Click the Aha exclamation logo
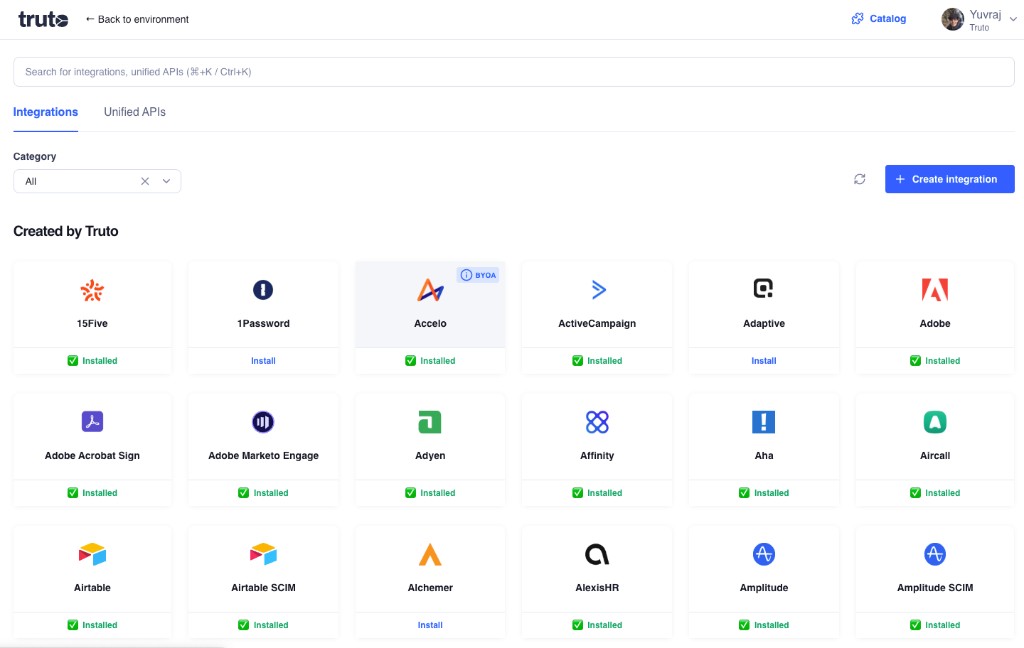This screenshot has width=1024, height=648. point(763,422)
